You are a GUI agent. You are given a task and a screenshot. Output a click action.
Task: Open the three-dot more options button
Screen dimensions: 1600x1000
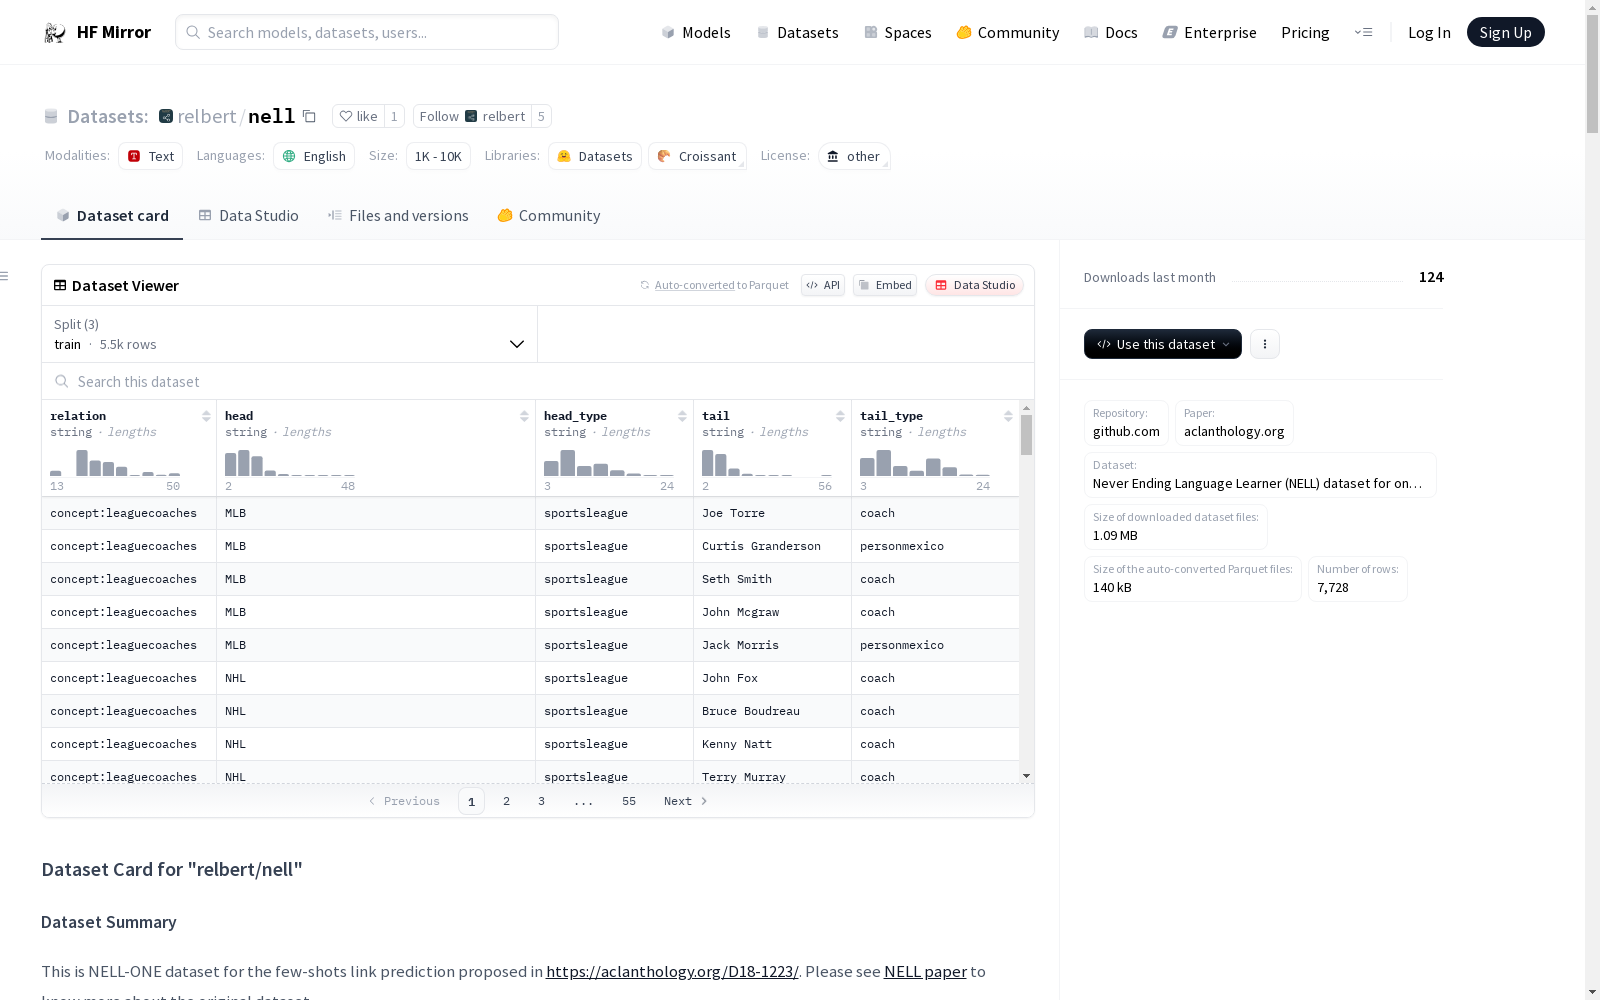point(1265,344)
